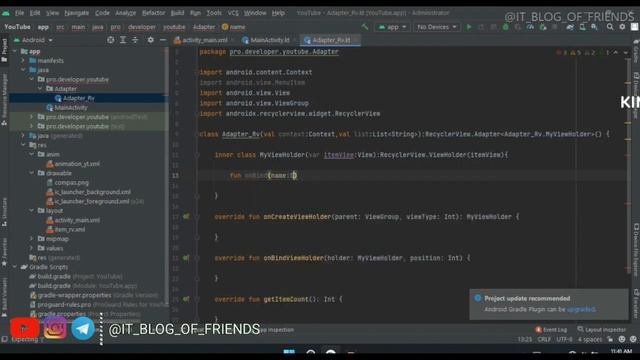Run the app with green play button

click(469, 27)
